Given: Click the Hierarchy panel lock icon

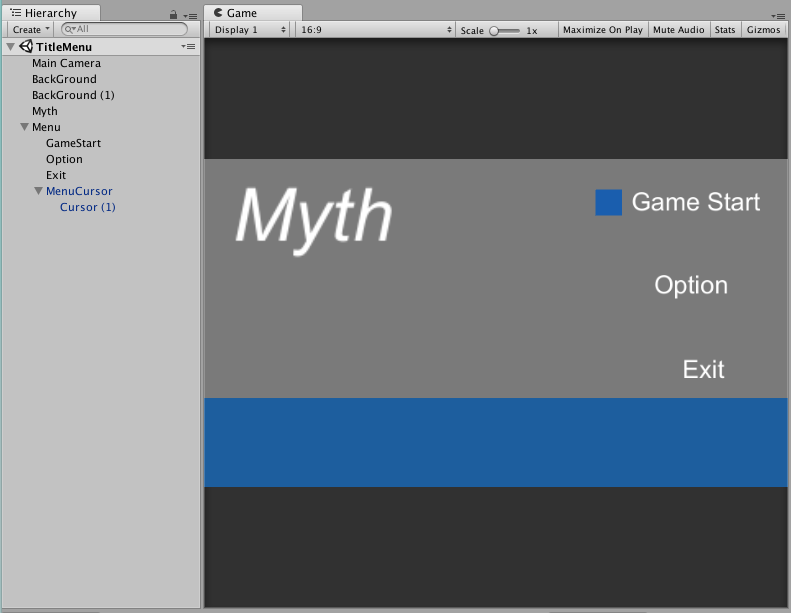Looking at the screenshot, I should [x=173, y=15].
